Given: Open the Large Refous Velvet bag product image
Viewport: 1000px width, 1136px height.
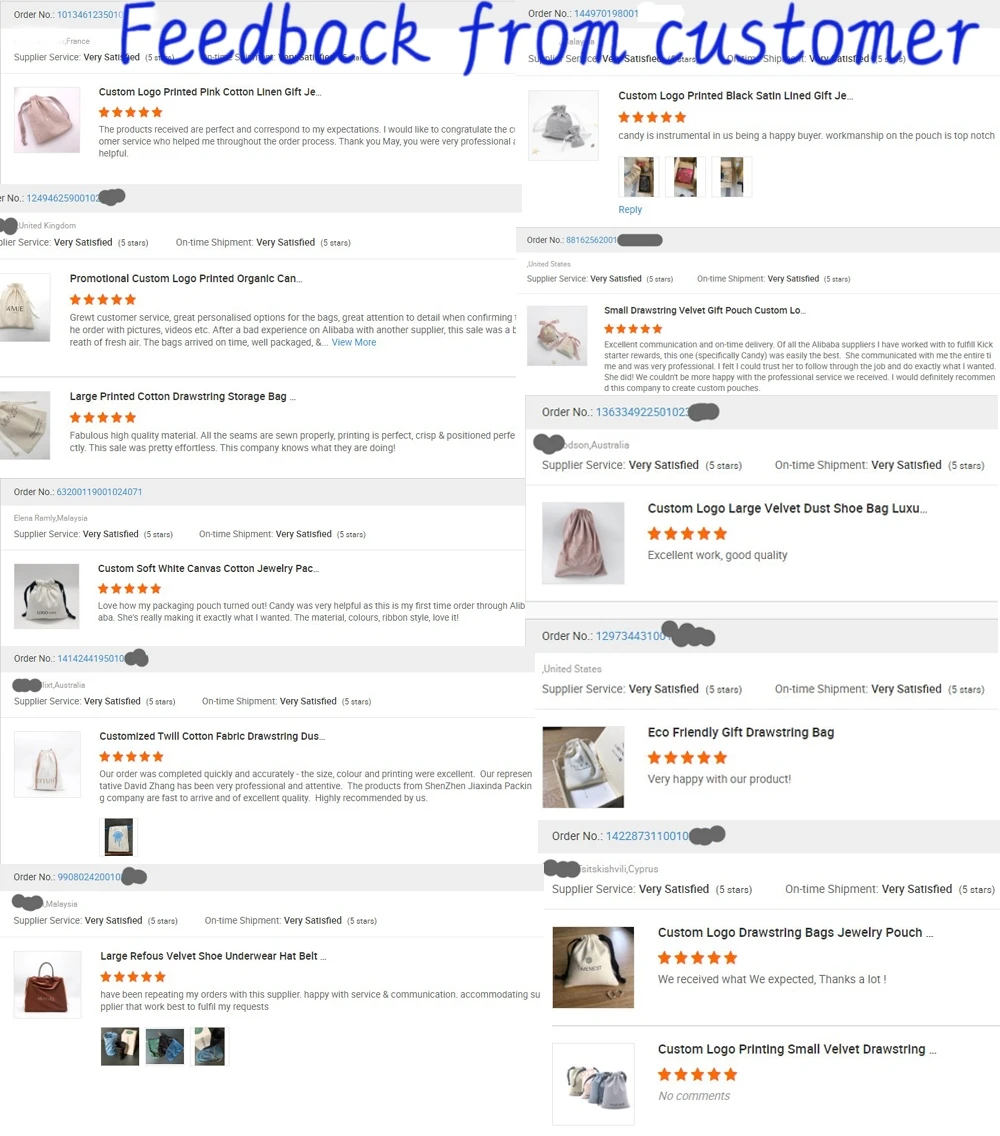Looking at the screenshot, I should click(48, 985).
